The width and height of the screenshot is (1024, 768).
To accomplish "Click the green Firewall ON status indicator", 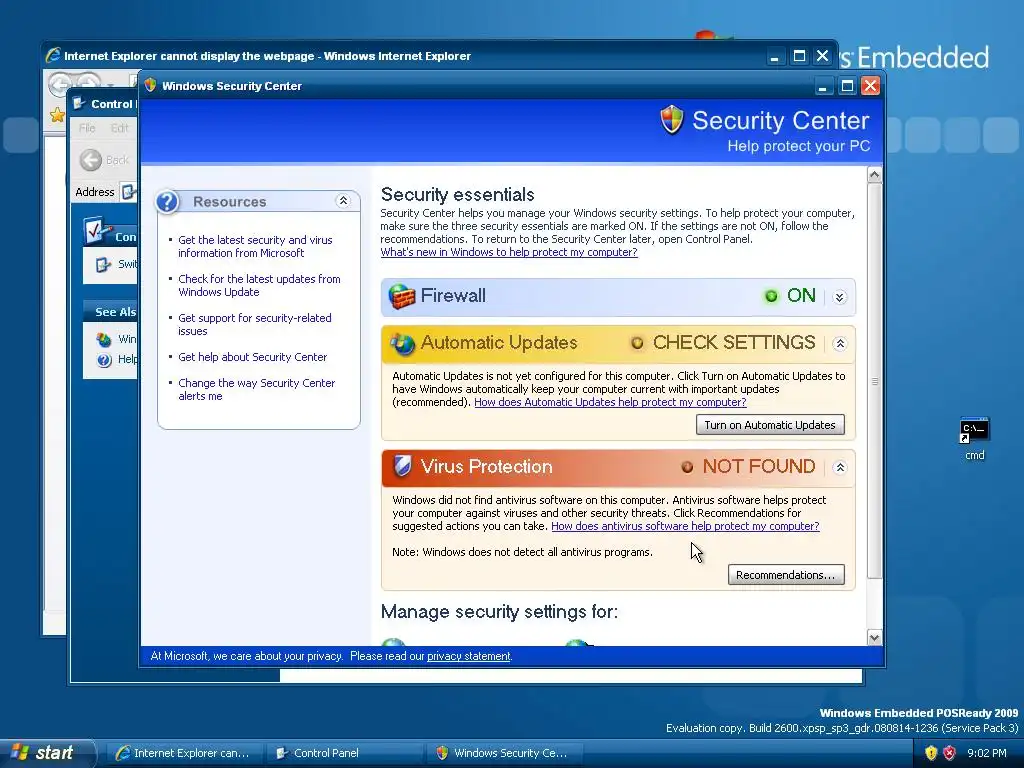I will [771, 296].
